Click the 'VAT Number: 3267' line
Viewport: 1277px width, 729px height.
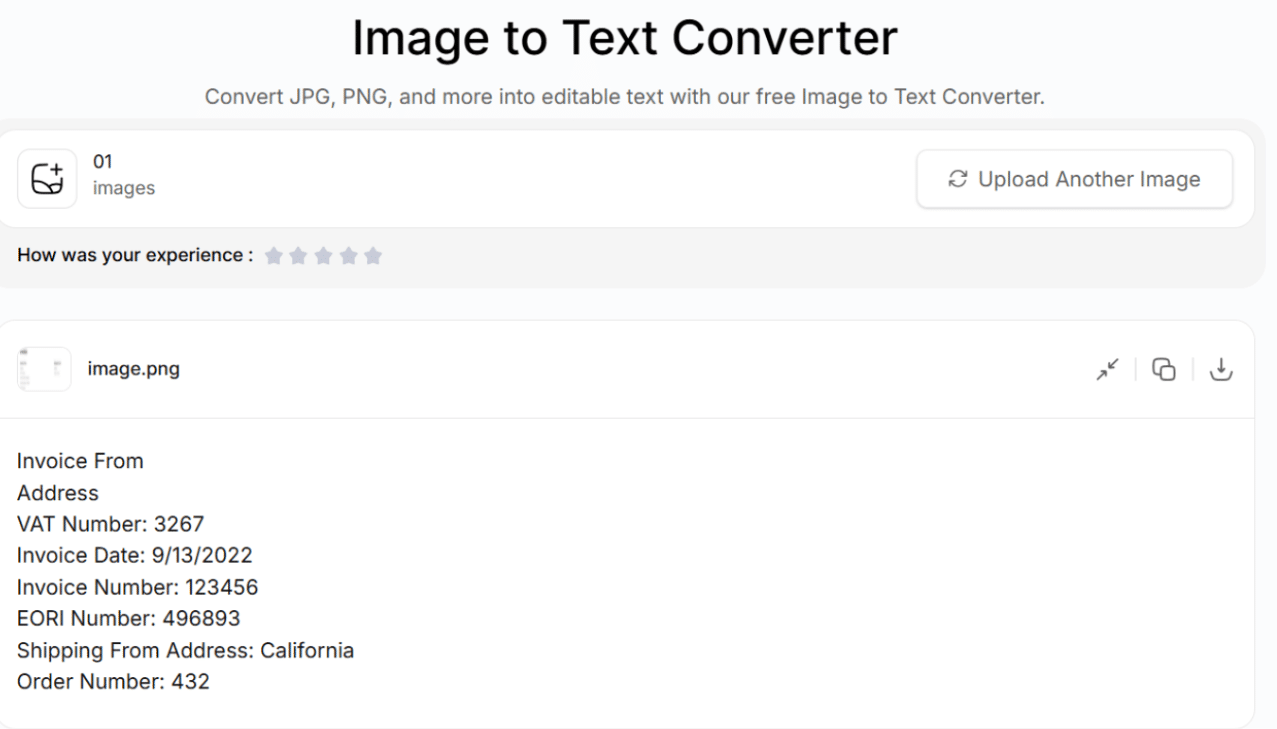pyautogui.click(x=111, y=524)
